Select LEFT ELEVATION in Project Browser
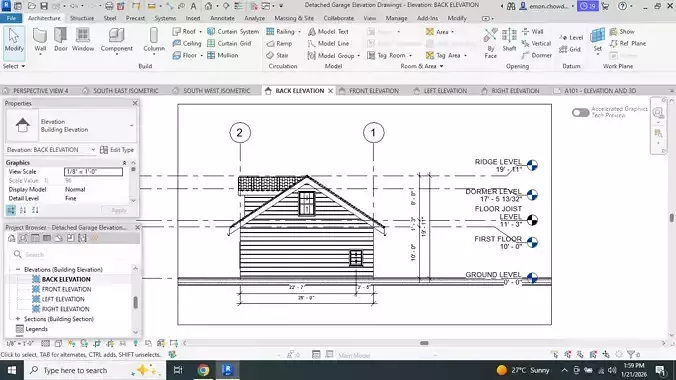Screen dimensions: 676x380 (63, 299)
